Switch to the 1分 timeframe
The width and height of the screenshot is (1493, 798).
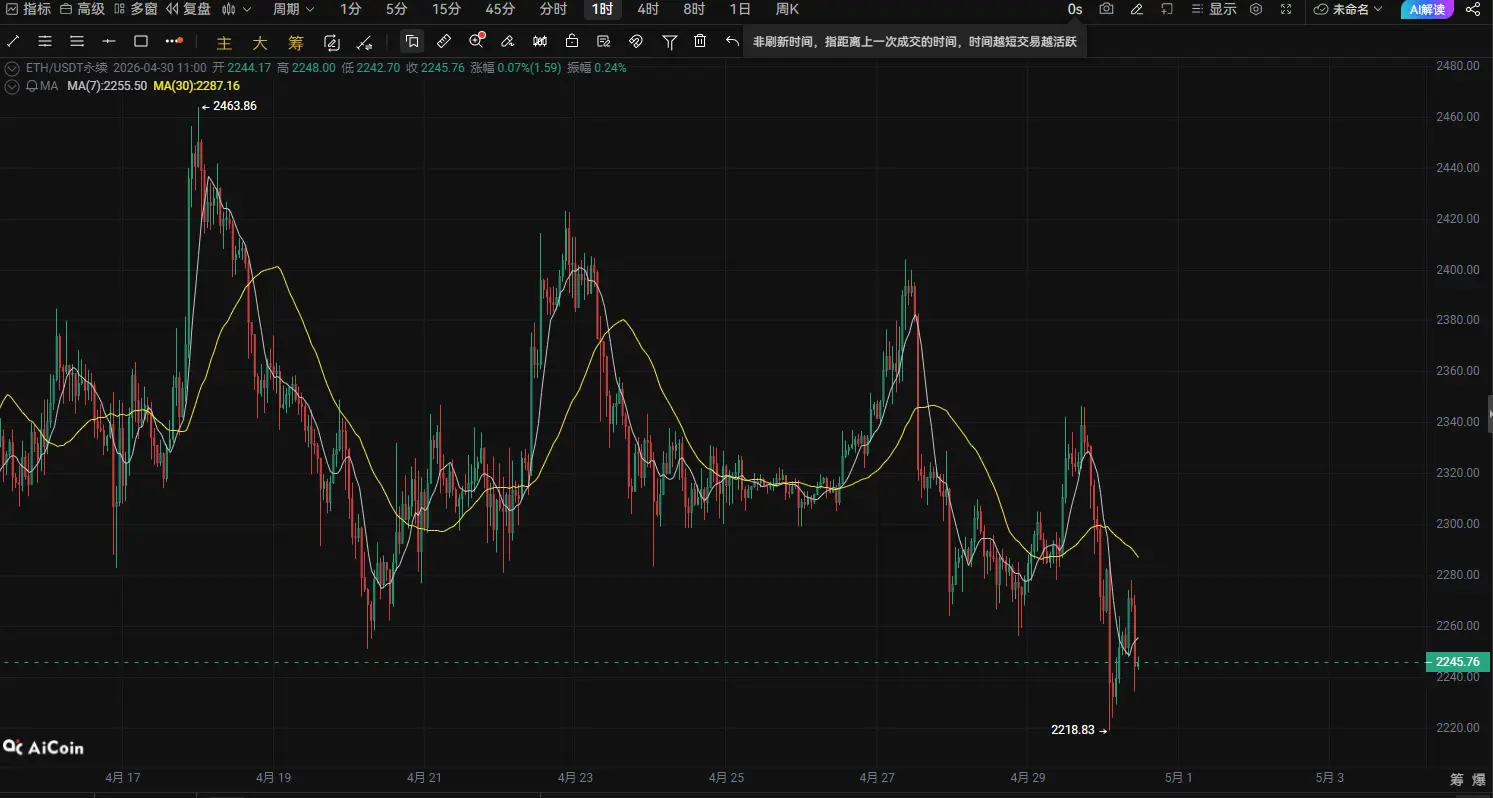(351, 9)
